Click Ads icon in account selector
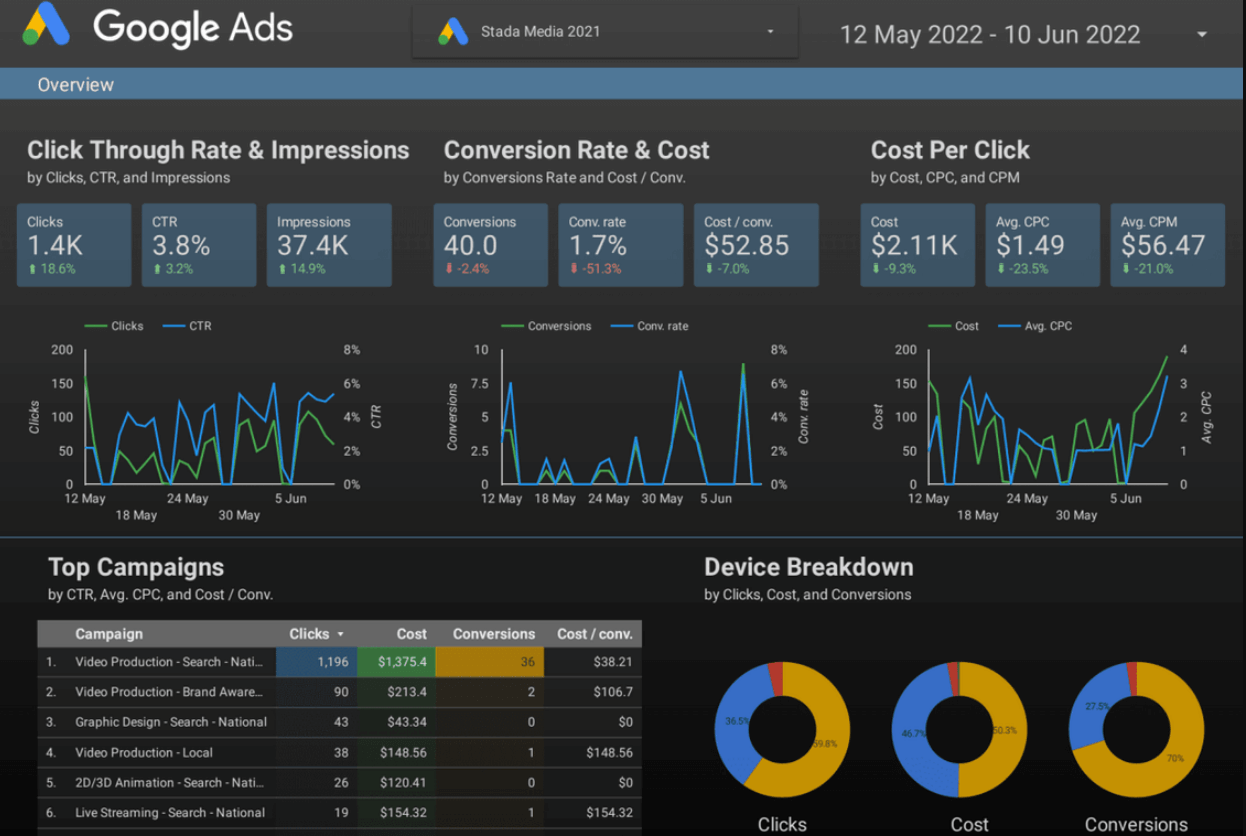Screen dimensions: 1246x836 pyautogui.click(x=453, y=32)
